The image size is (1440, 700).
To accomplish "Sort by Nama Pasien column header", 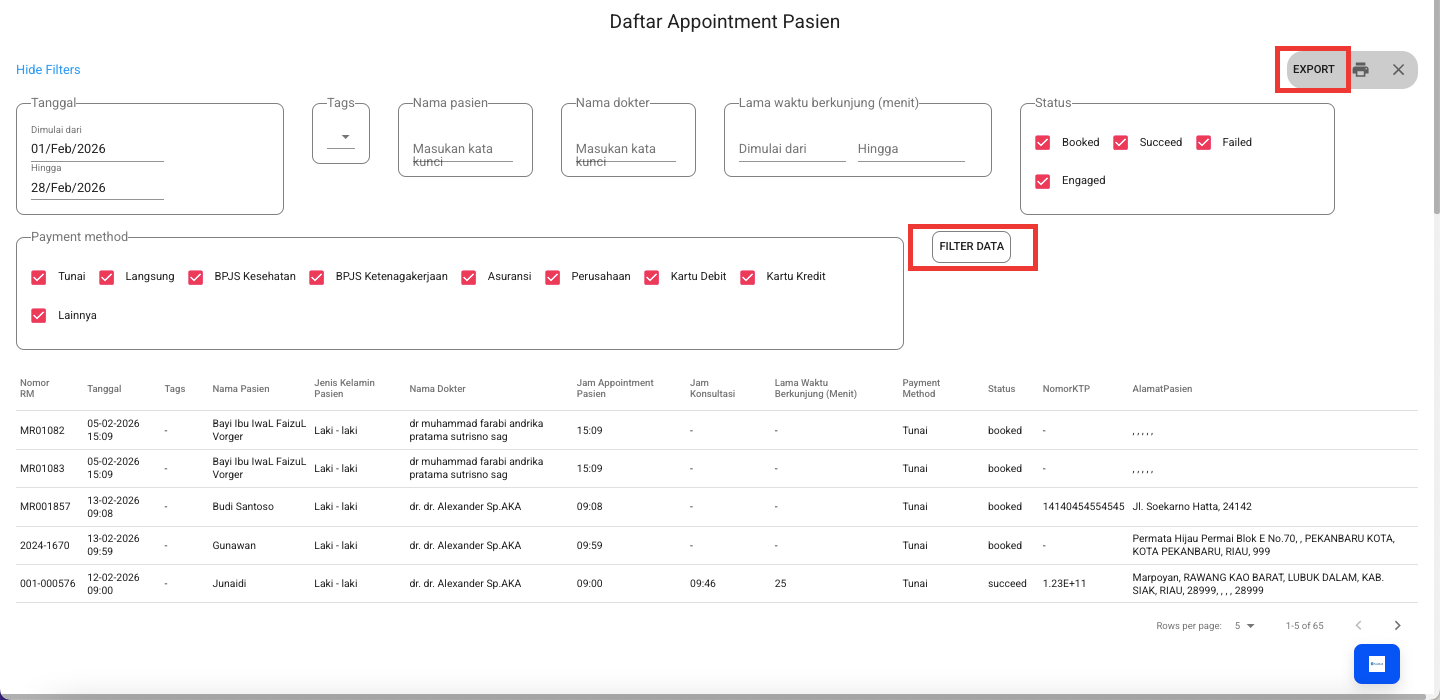I will [x=240, y=389].
